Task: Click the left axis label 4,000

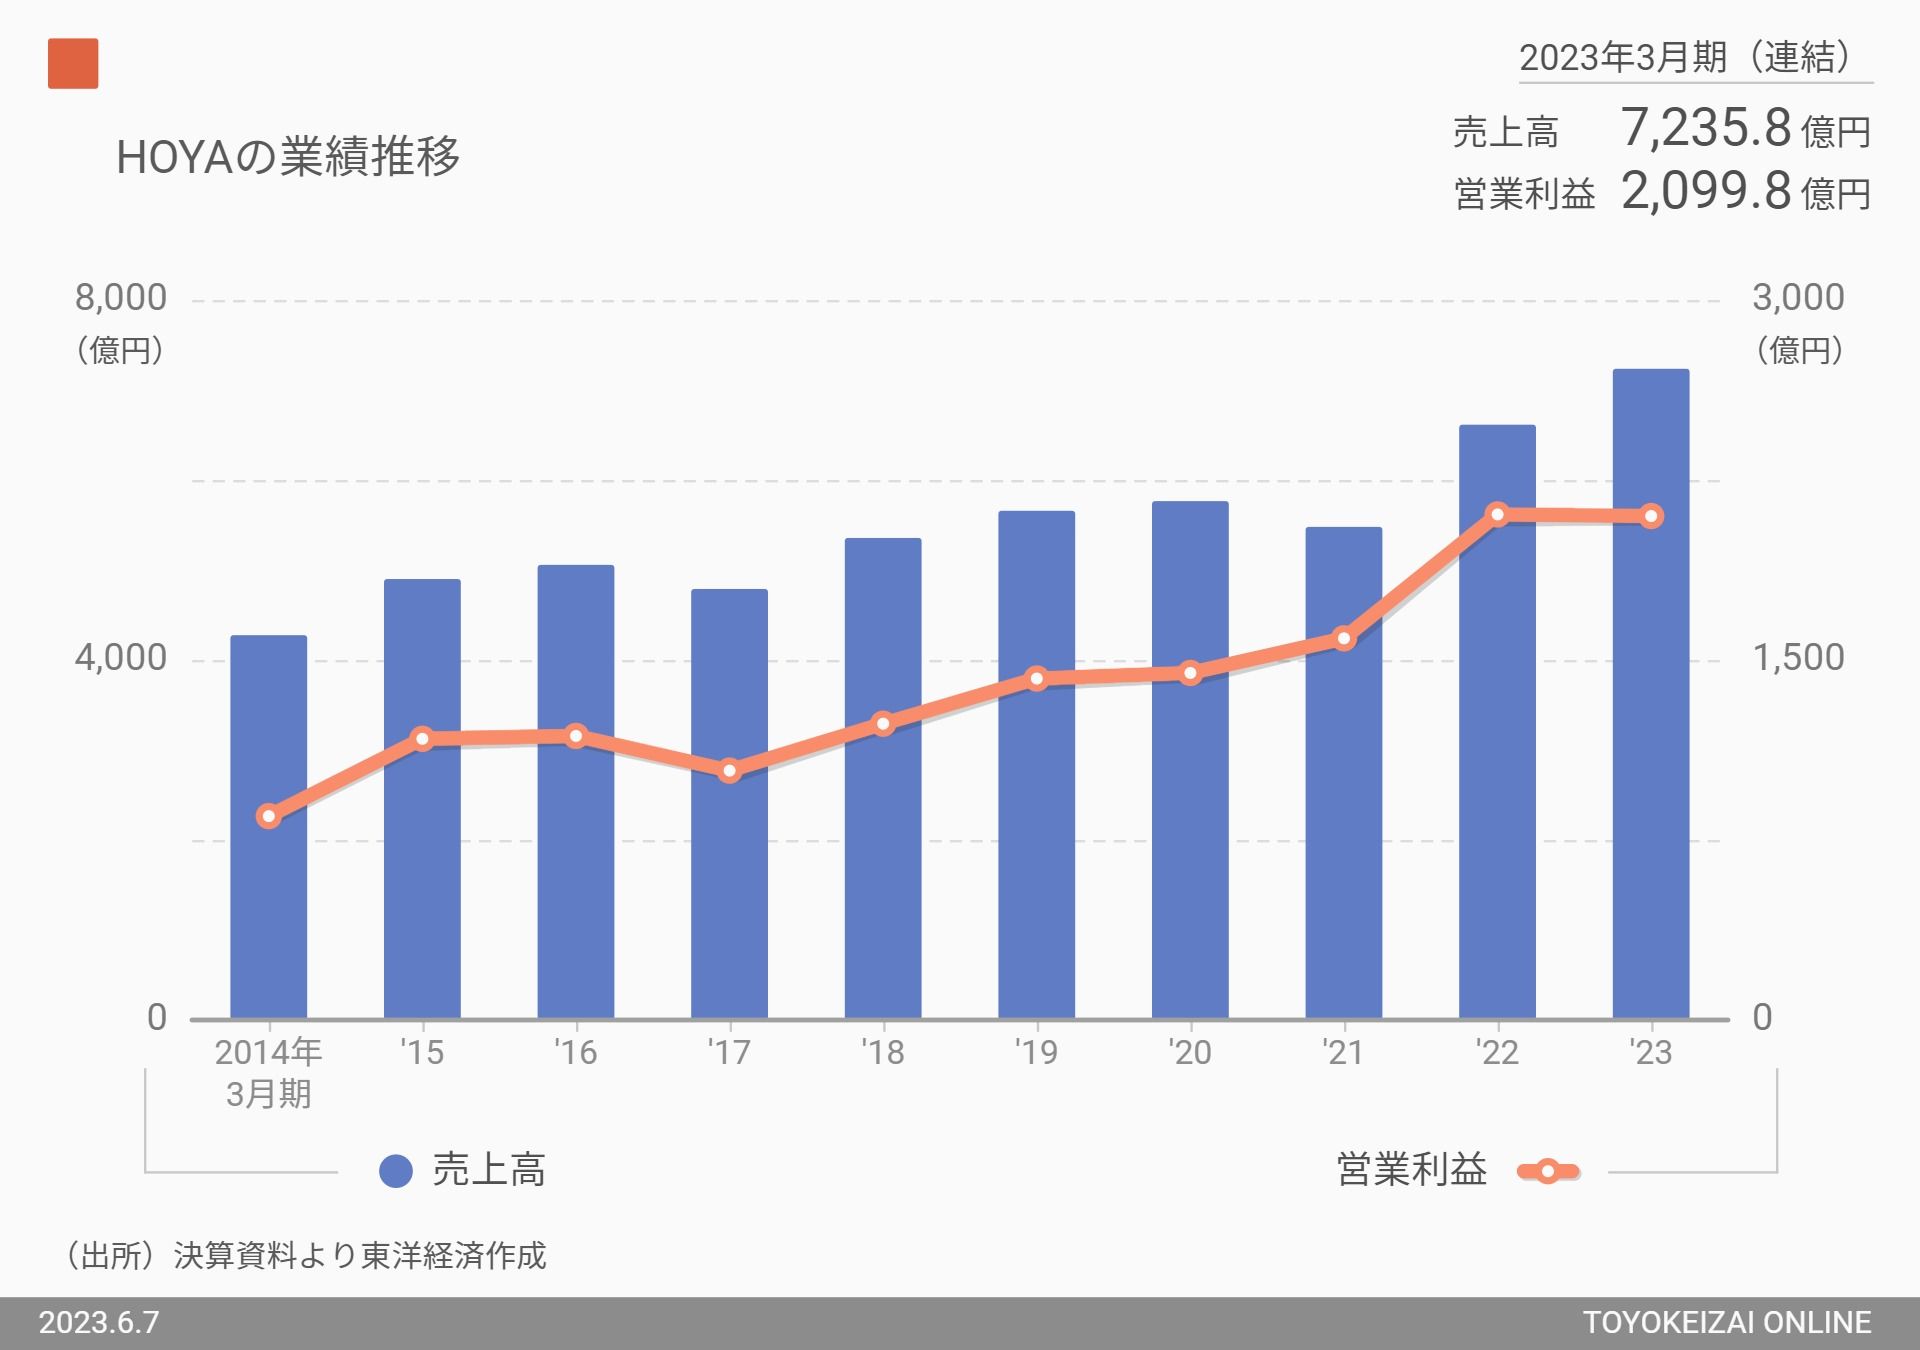Action: tap(120, 658)
